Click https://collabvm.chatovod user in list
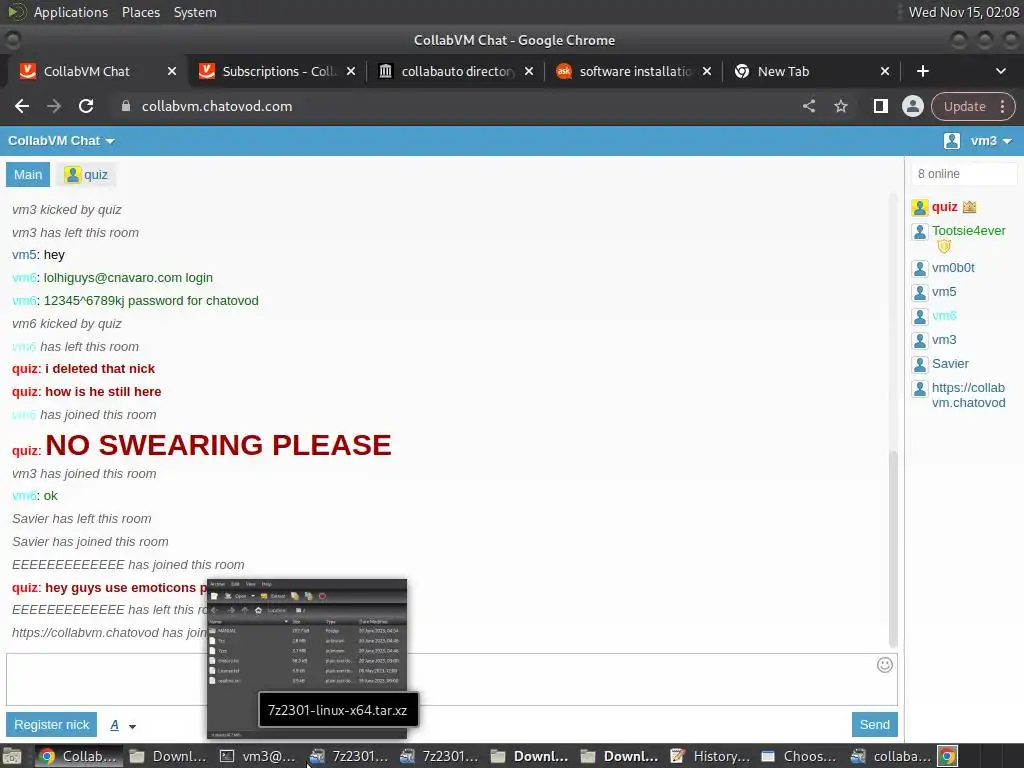This screenshot has width=1024, height=768. coord(968,395)
